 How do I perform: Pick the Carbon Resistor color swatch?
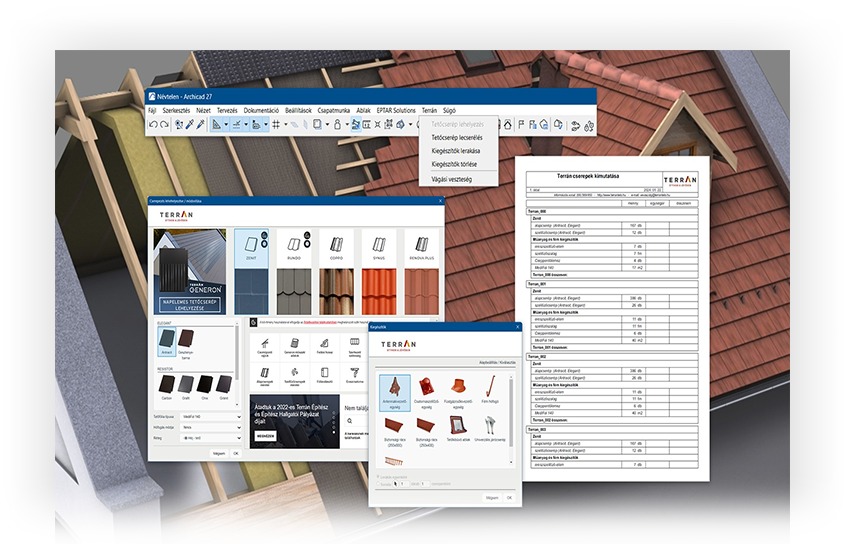coord(167,384)
